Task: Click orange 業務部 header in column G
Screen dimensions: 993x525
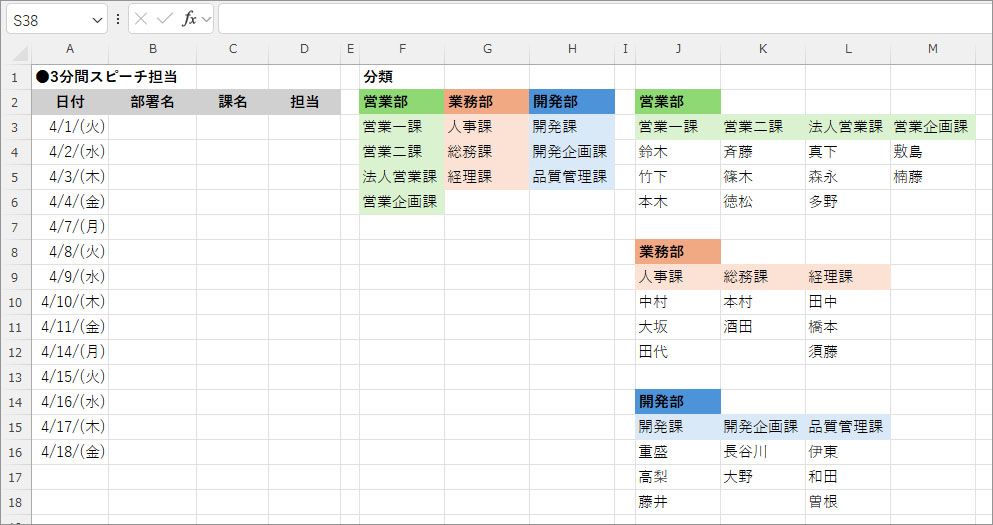Action: pyautogui.click(x=487, y=103)
